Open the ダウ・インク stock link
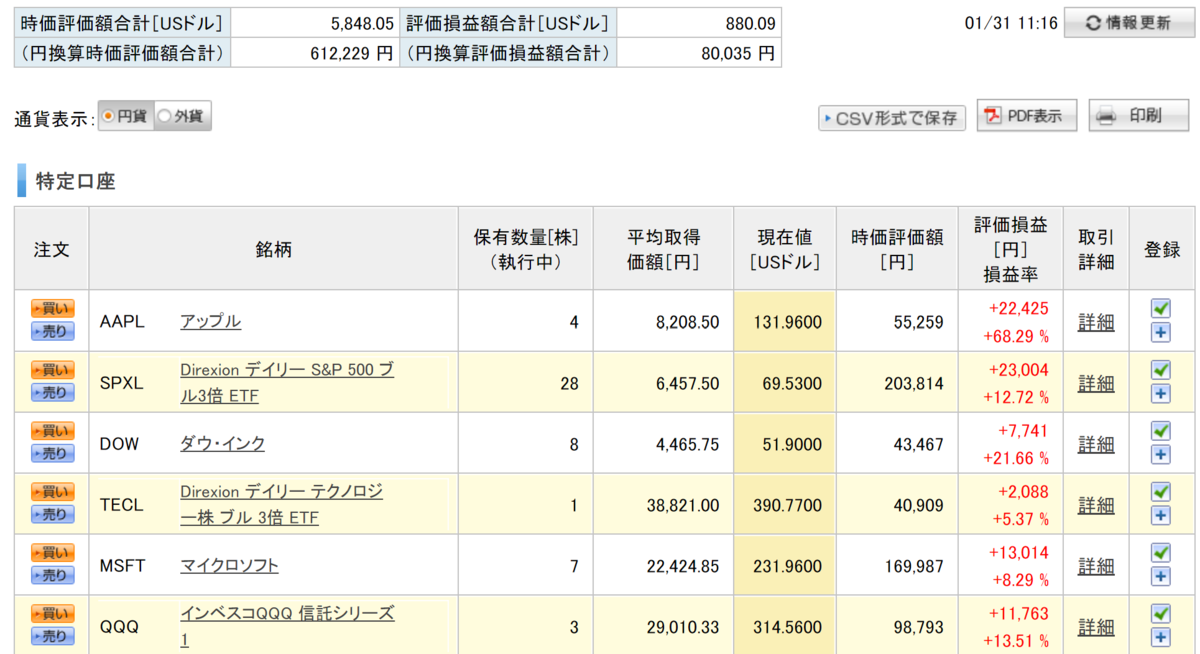This screenshot has height=654, width=1200. pos(222,443)
